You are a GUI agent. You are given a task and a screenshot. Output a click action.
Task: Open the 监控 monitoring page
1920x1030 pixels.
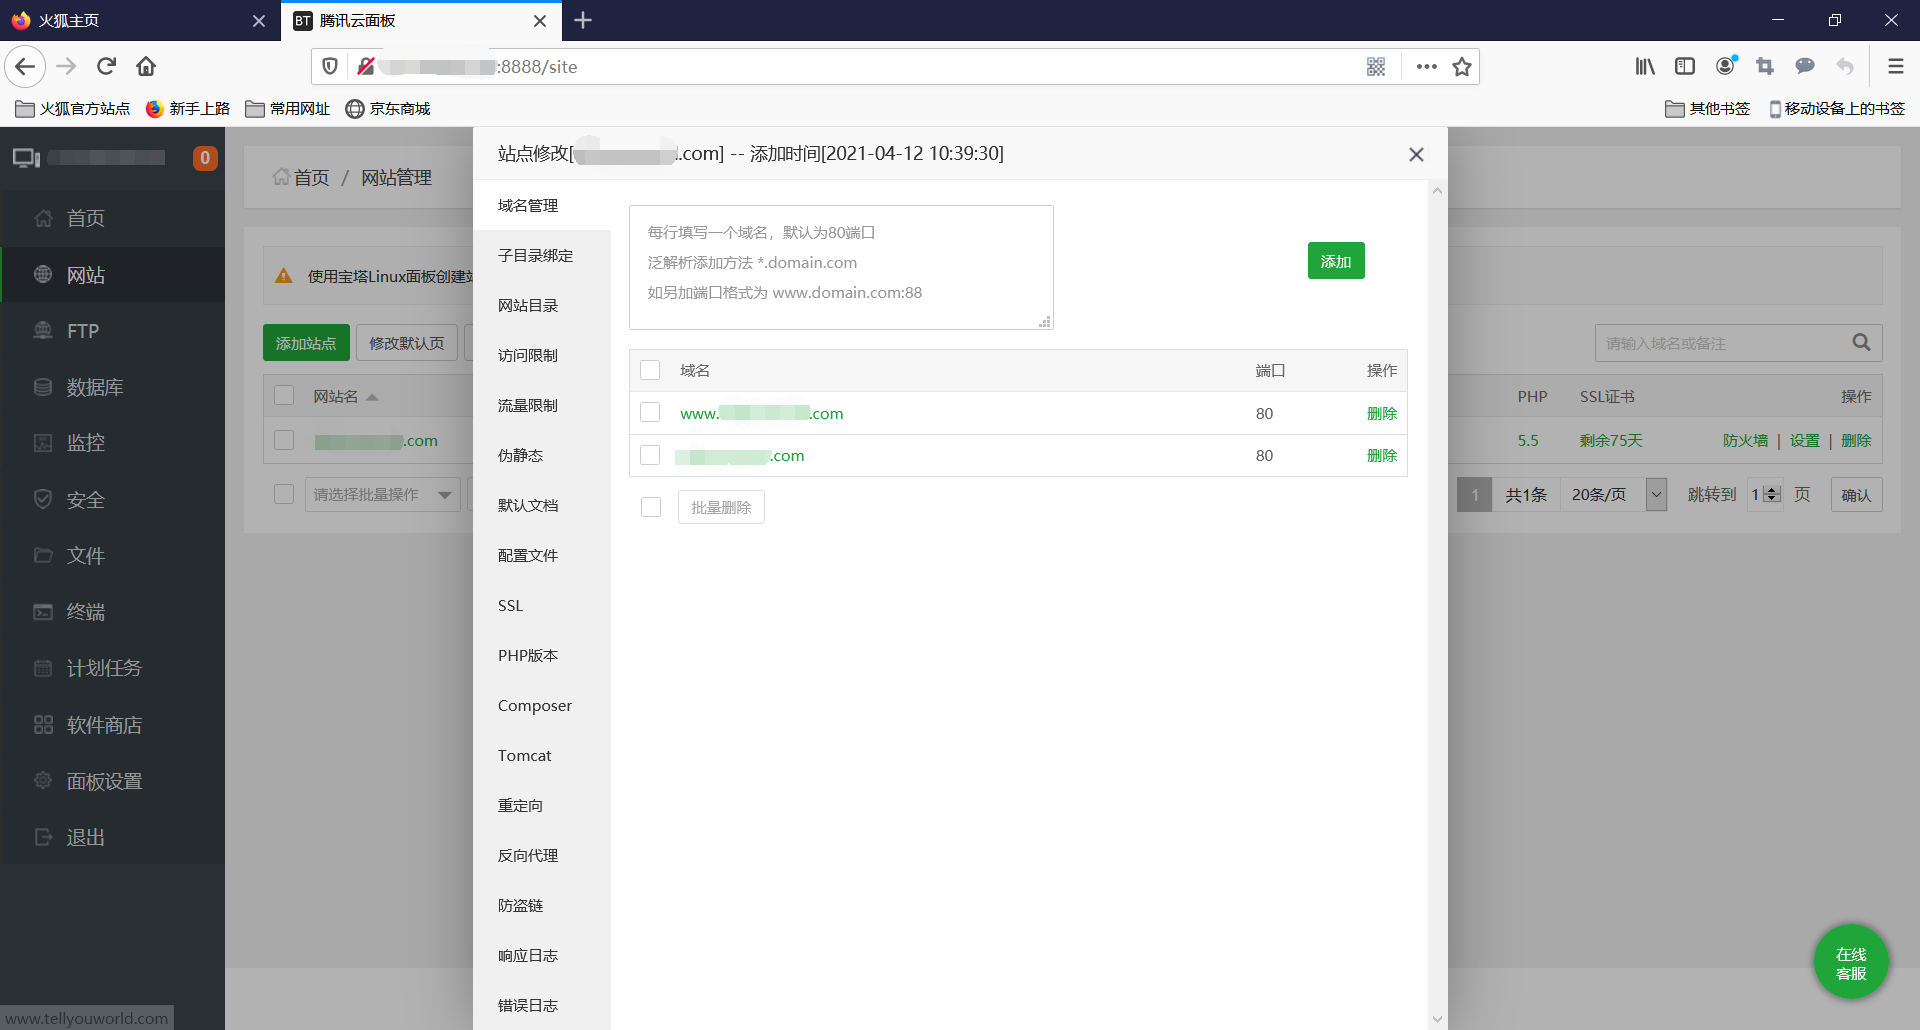[x=85, y=443]
